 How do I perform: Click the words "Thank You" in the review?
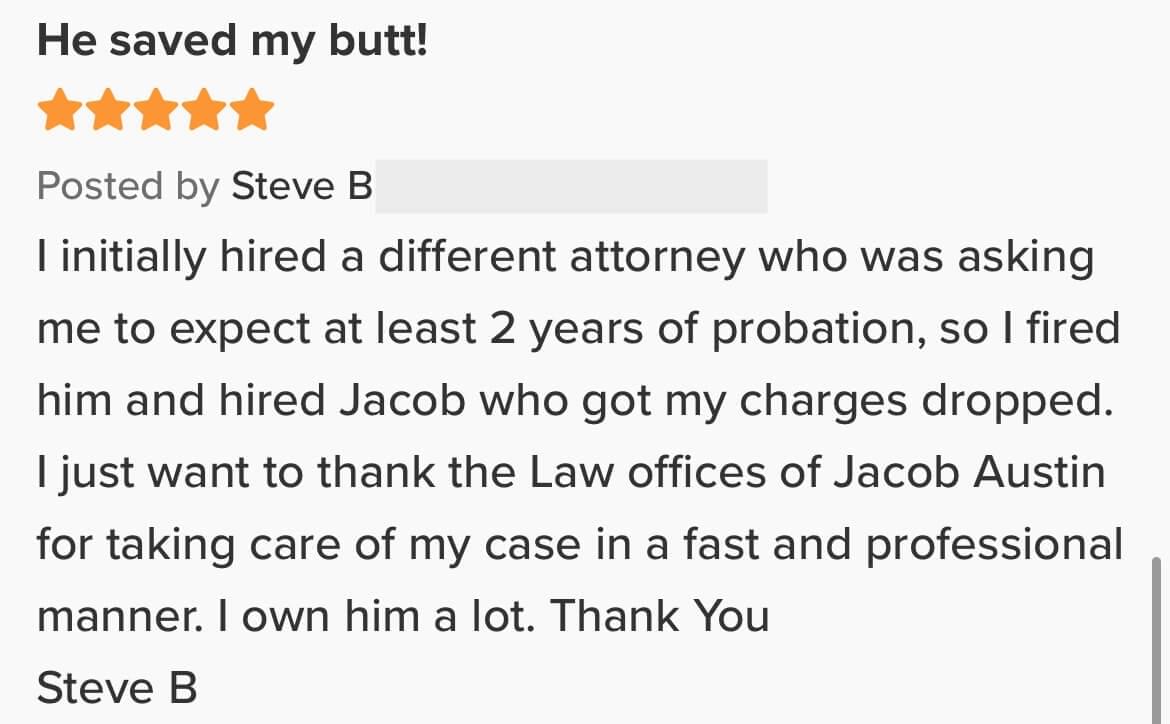point(659,616)
